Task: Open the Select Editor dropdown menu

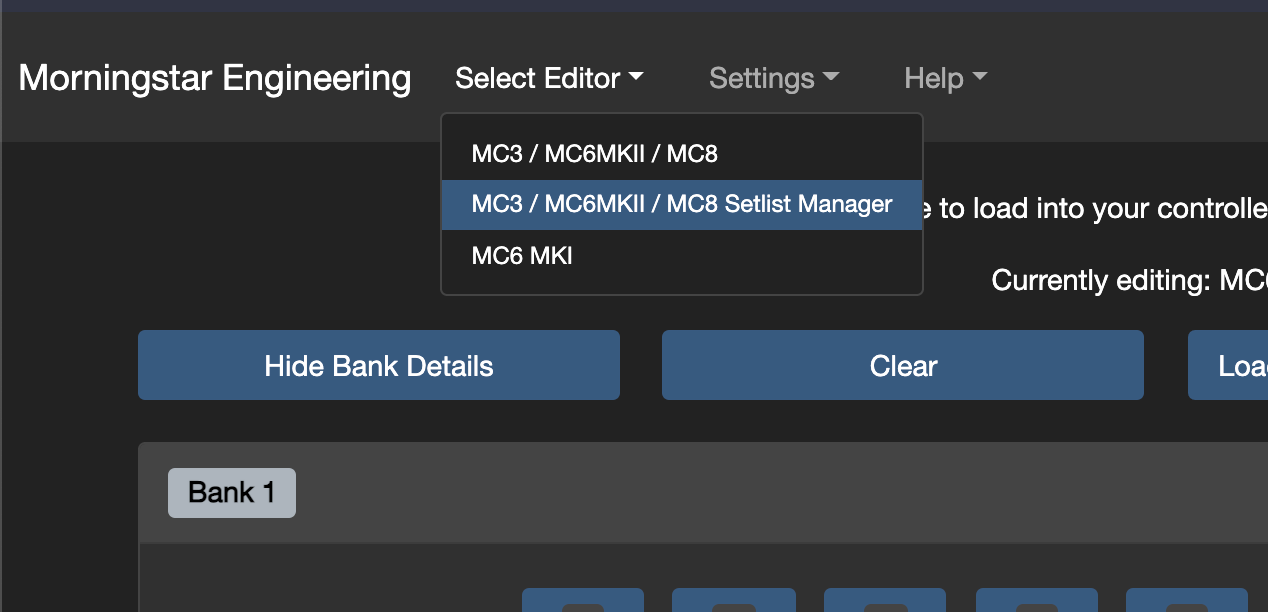Action: pyautogui.click(x=549, y=78)
